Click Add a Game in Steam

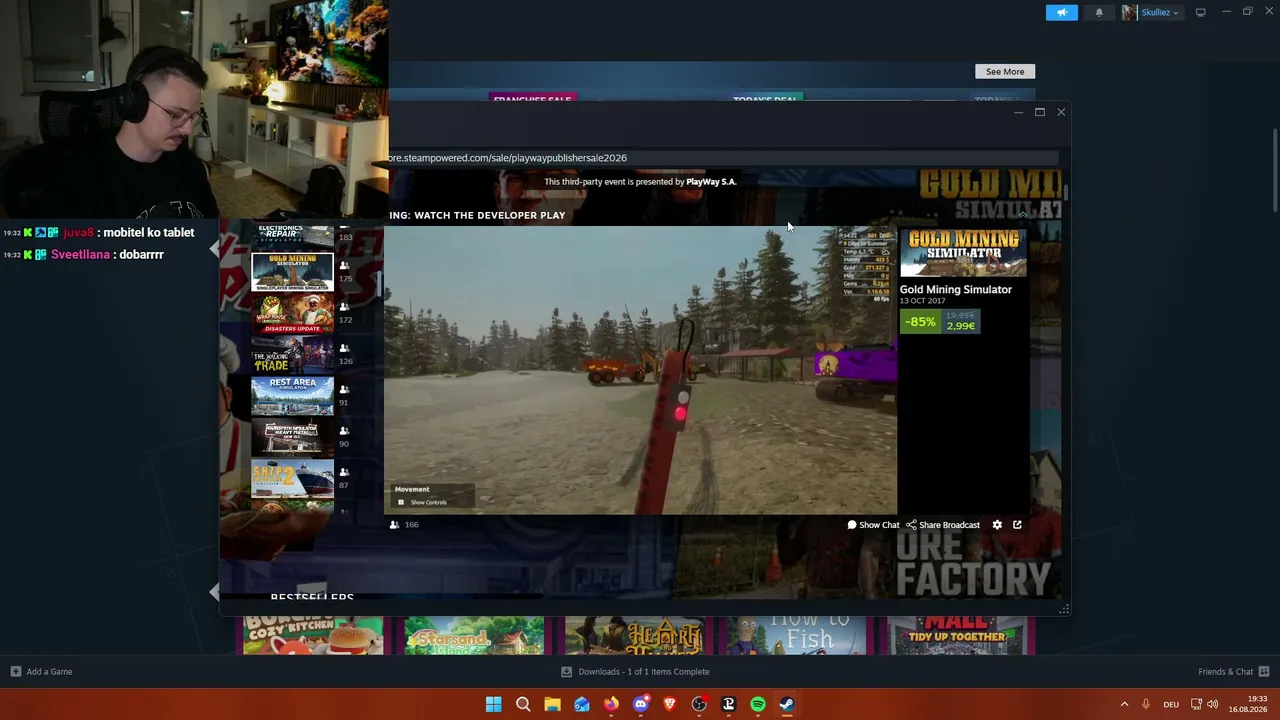click(41, 672)
